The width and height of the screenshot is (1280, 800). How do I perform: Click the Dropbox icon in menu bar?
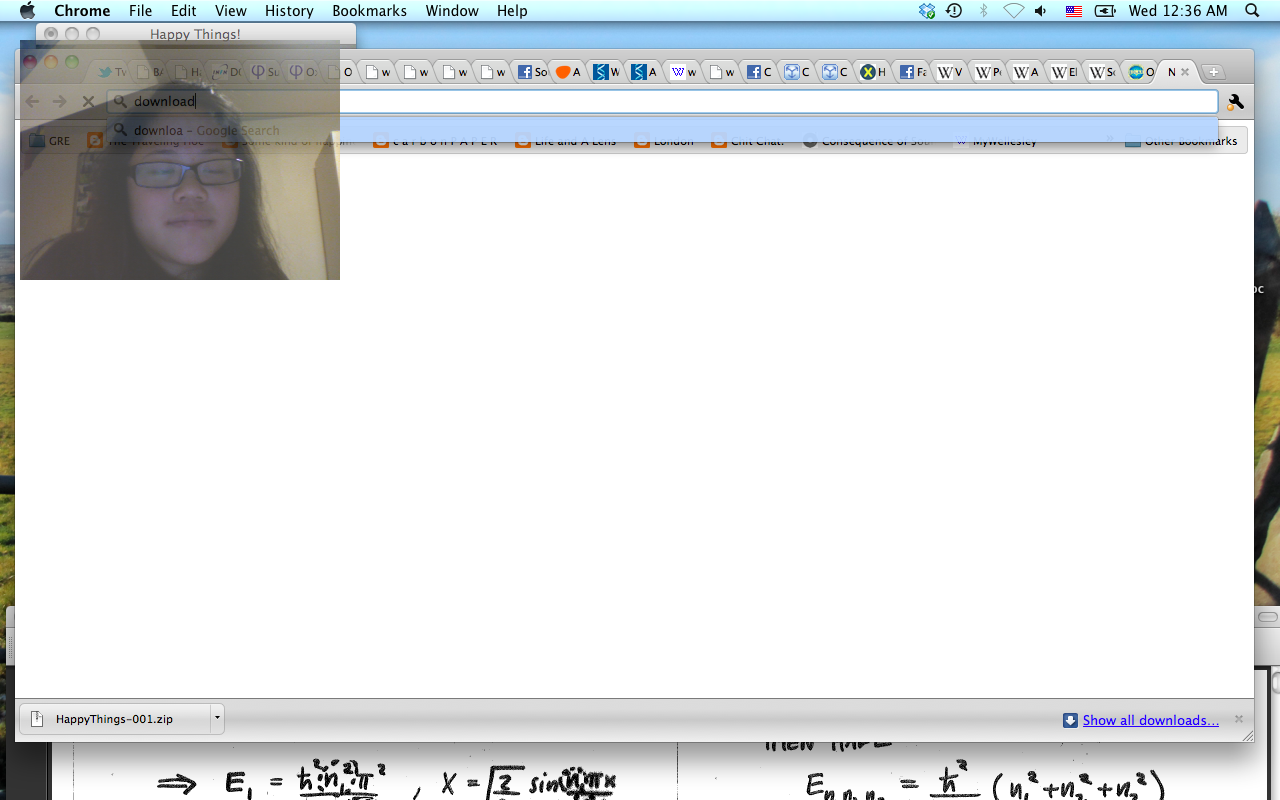927,11
